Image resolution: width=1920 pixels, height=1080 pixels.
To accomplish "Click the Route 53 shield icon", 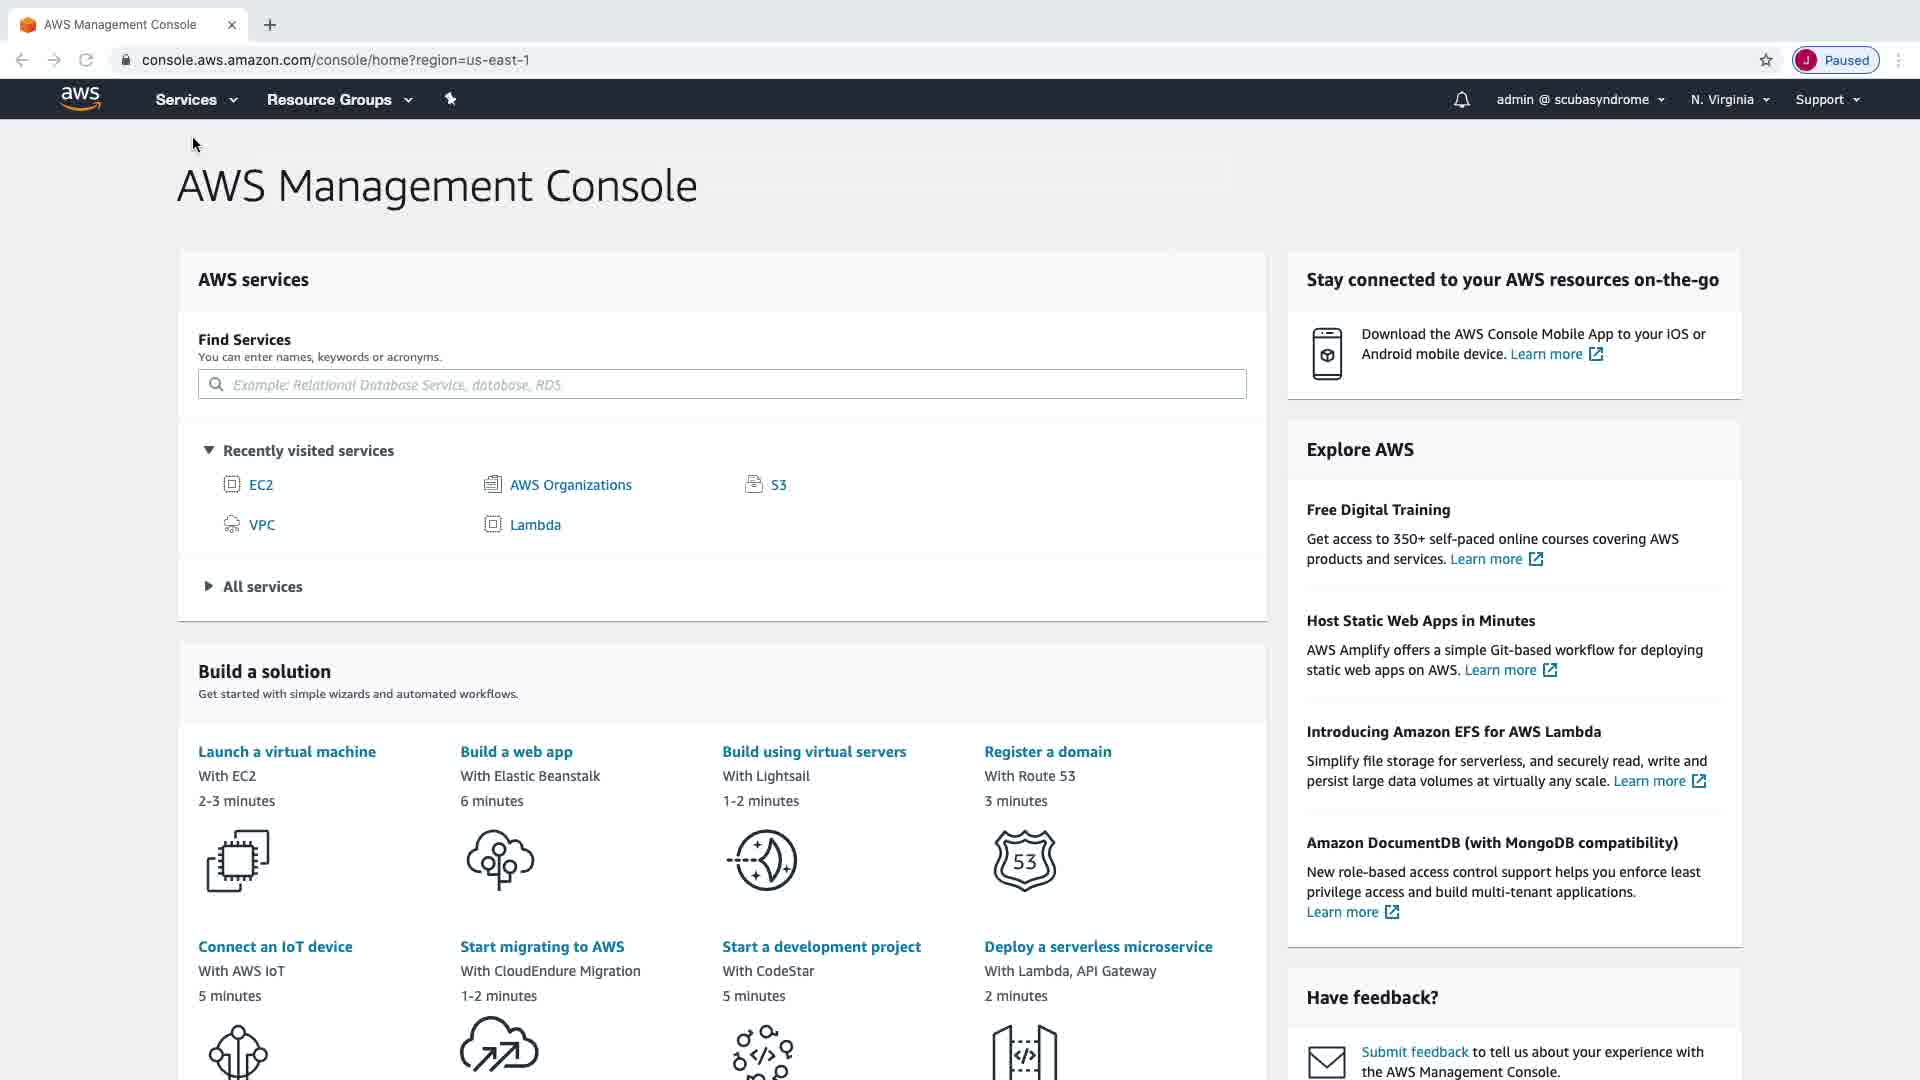I will click(x=1024, y=860).
